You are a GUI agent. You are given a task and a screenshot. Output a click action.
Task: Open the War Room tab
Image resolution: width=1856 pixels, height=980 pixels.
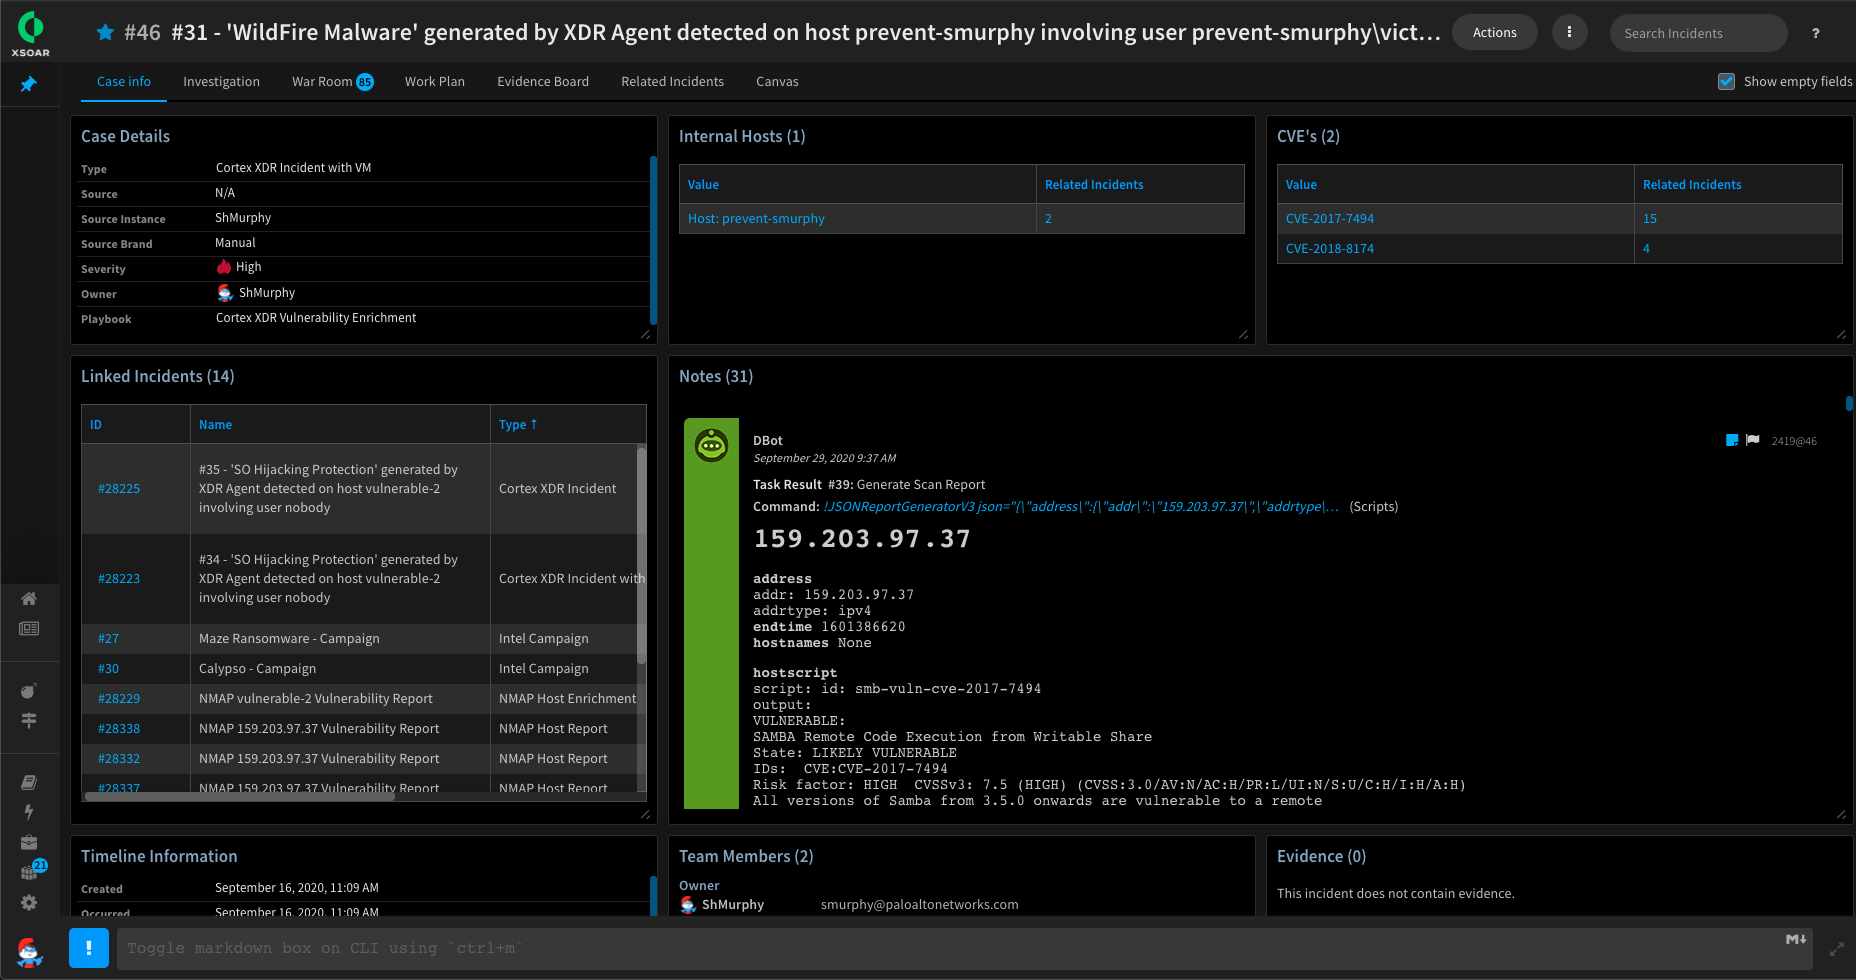click(x=332, y=82)
